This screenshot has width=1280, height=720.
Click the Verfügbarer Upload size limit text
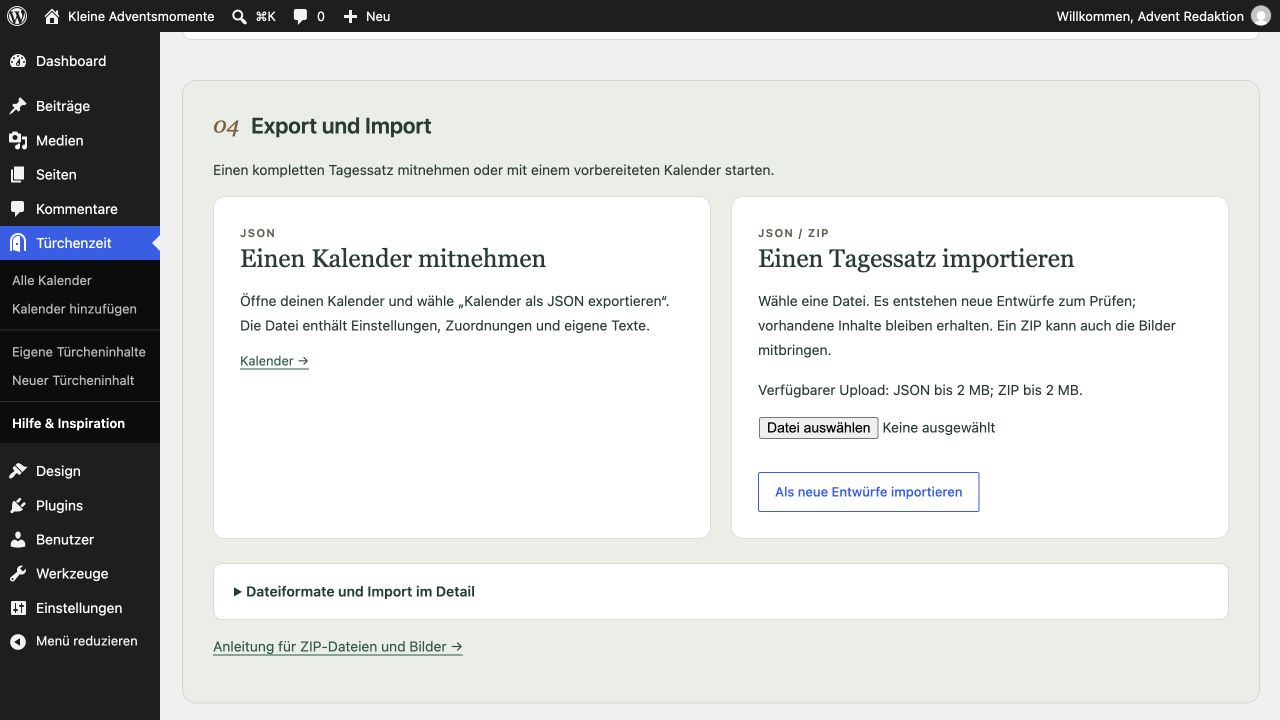click(x=920, y=390)
